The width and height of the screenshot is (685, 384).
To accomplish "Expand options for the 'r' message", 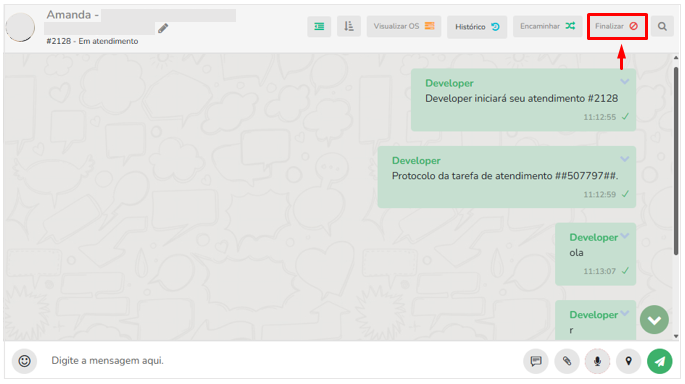I will tap(625, 313).
